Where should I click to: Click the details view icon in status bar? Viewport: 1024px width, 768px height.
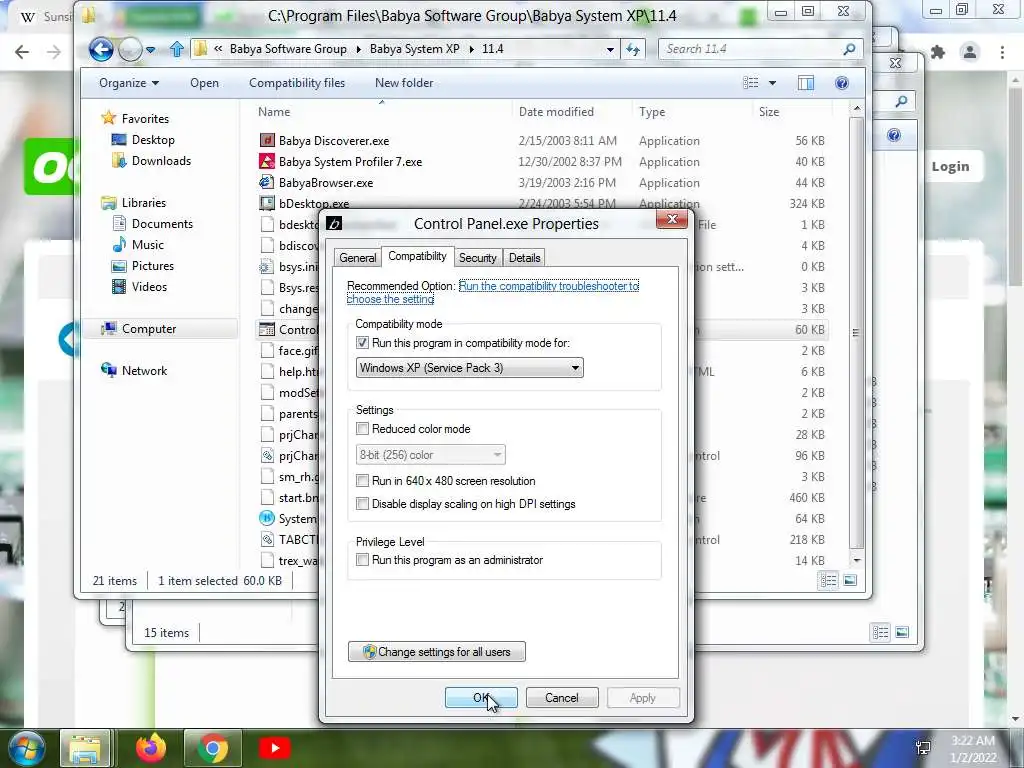(828, 580)
